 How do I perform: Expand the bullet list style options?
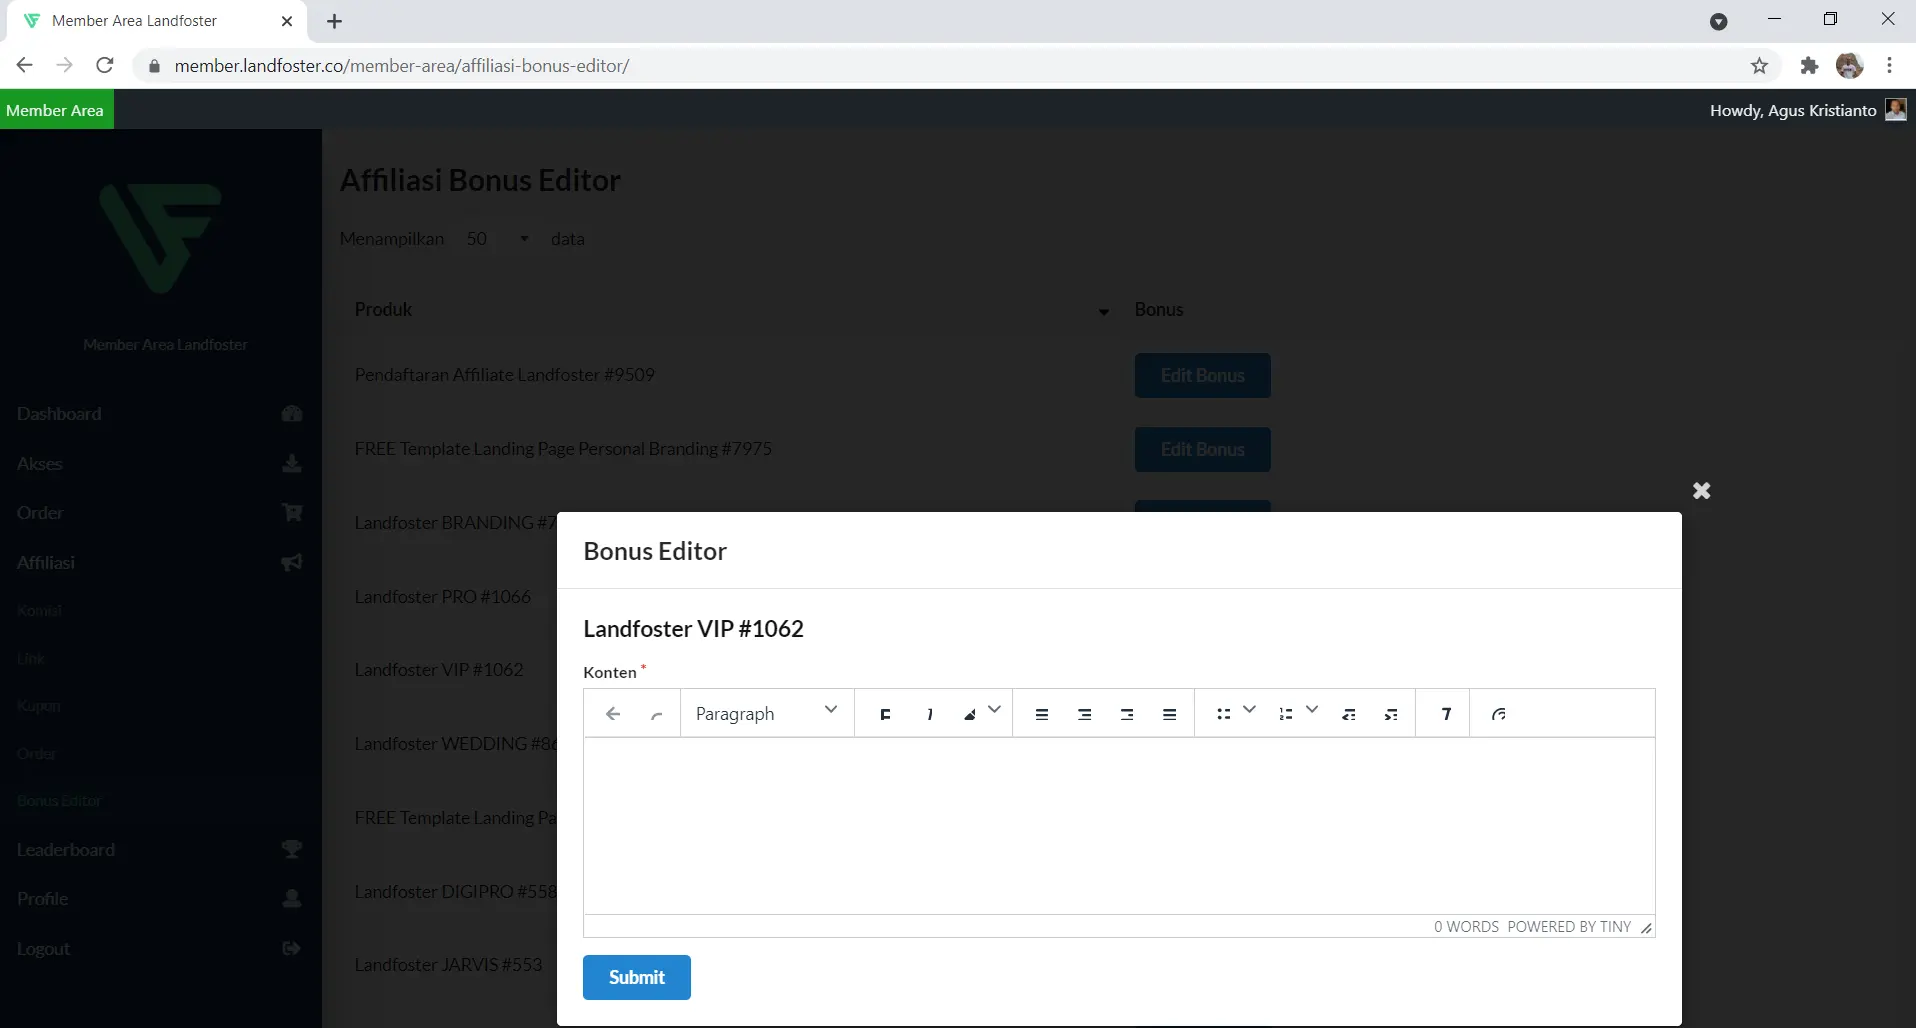[x=1250, y=710]
